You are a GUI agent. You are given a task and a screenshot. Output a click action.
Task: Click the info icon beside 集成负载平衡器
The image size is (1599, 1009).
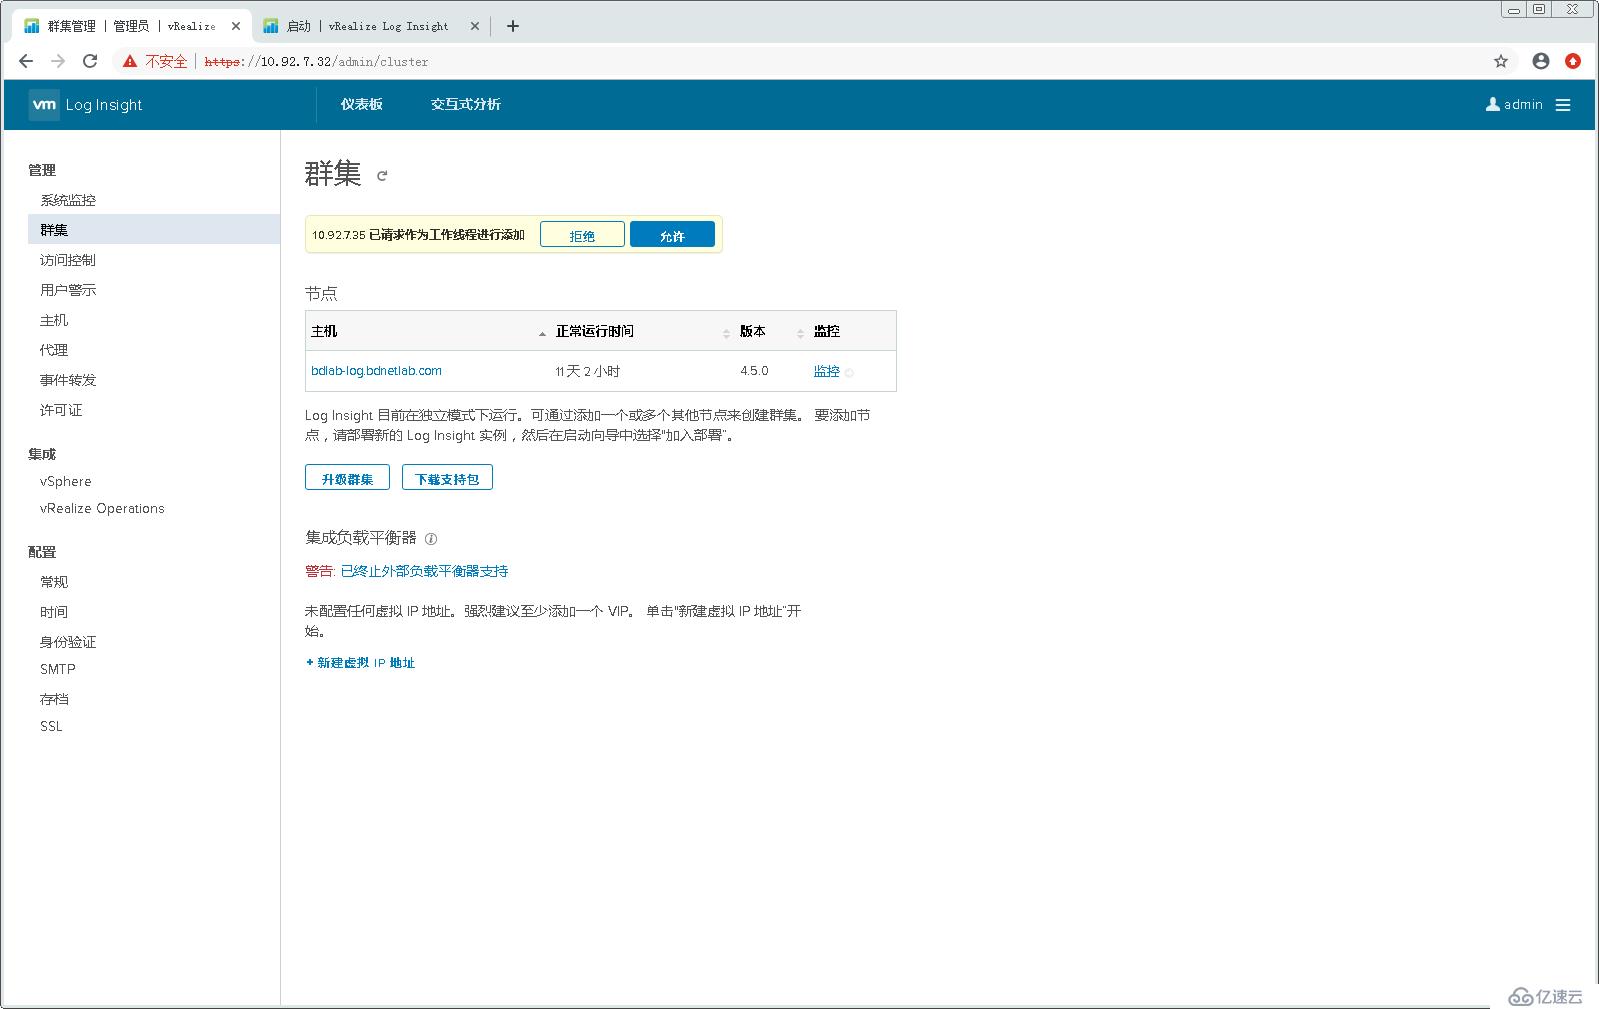[431, 539]
